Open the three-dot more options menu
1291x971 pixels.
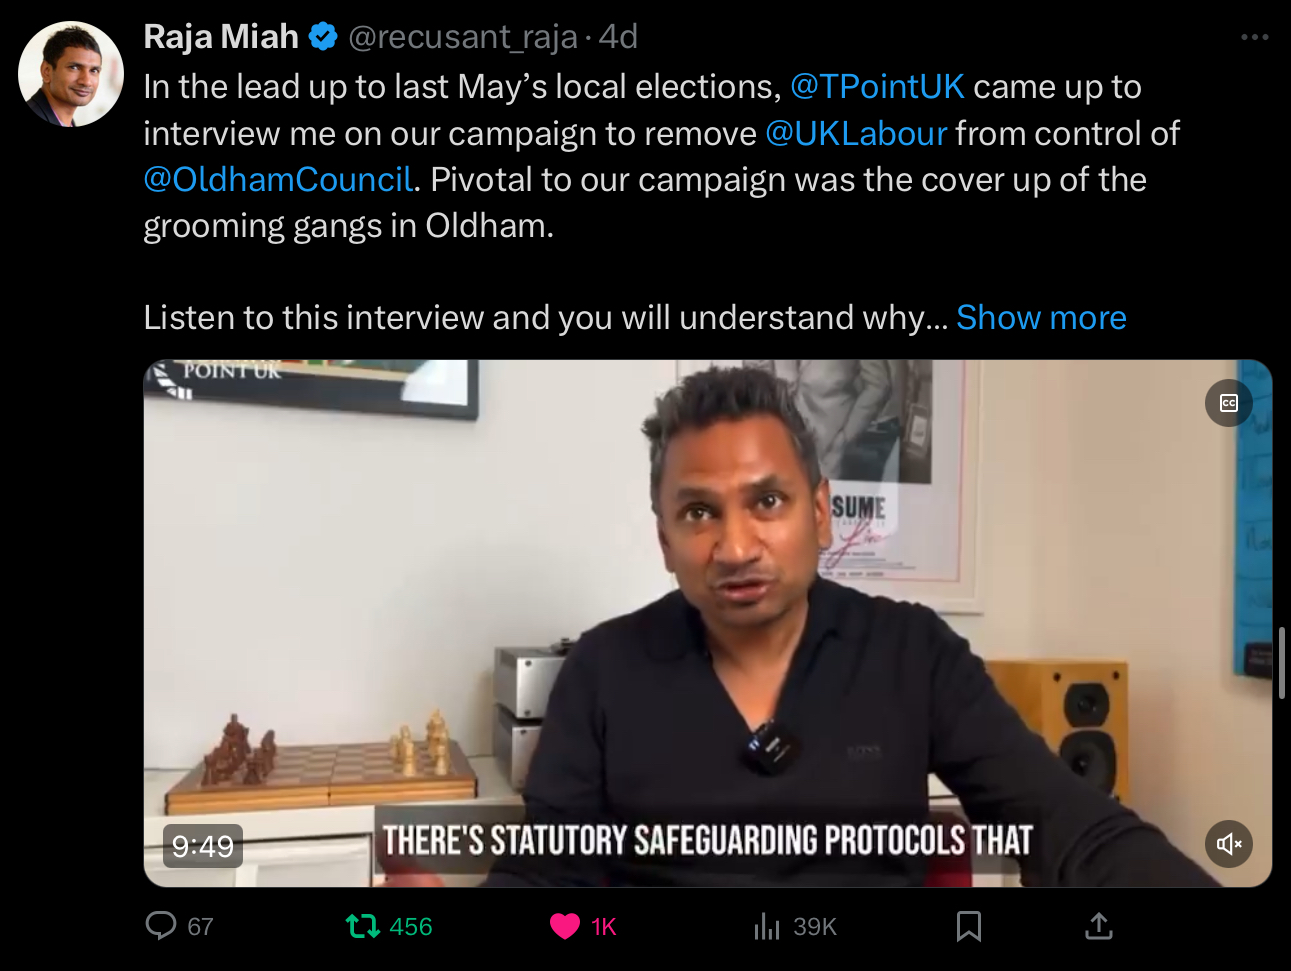(x=1254, y=37)
